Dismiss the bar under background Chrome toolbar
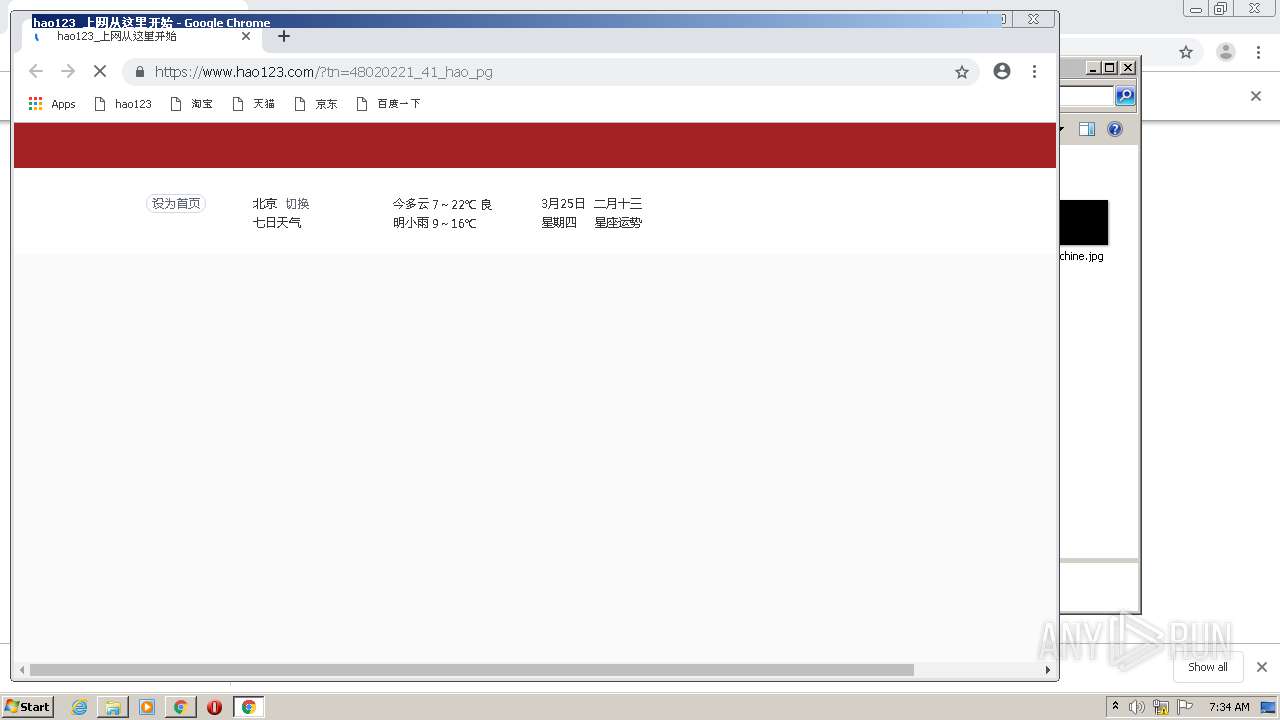The height and width of the screenshot is (720, 1280). click(1256, 96)
